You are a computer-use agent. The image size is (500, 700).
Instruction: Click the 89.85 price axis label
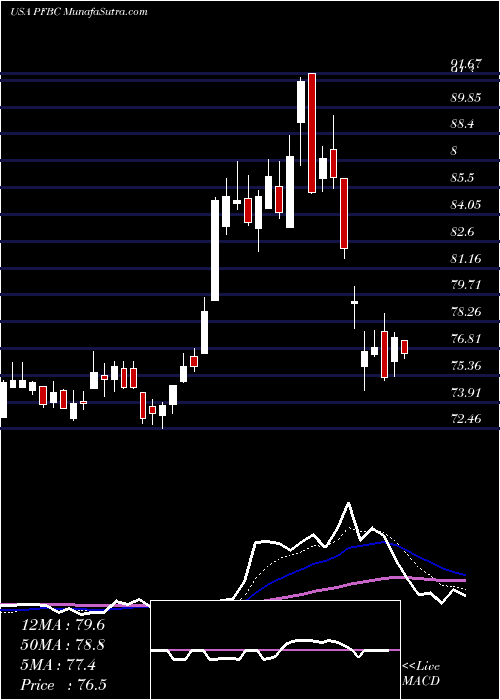(466, 97)
